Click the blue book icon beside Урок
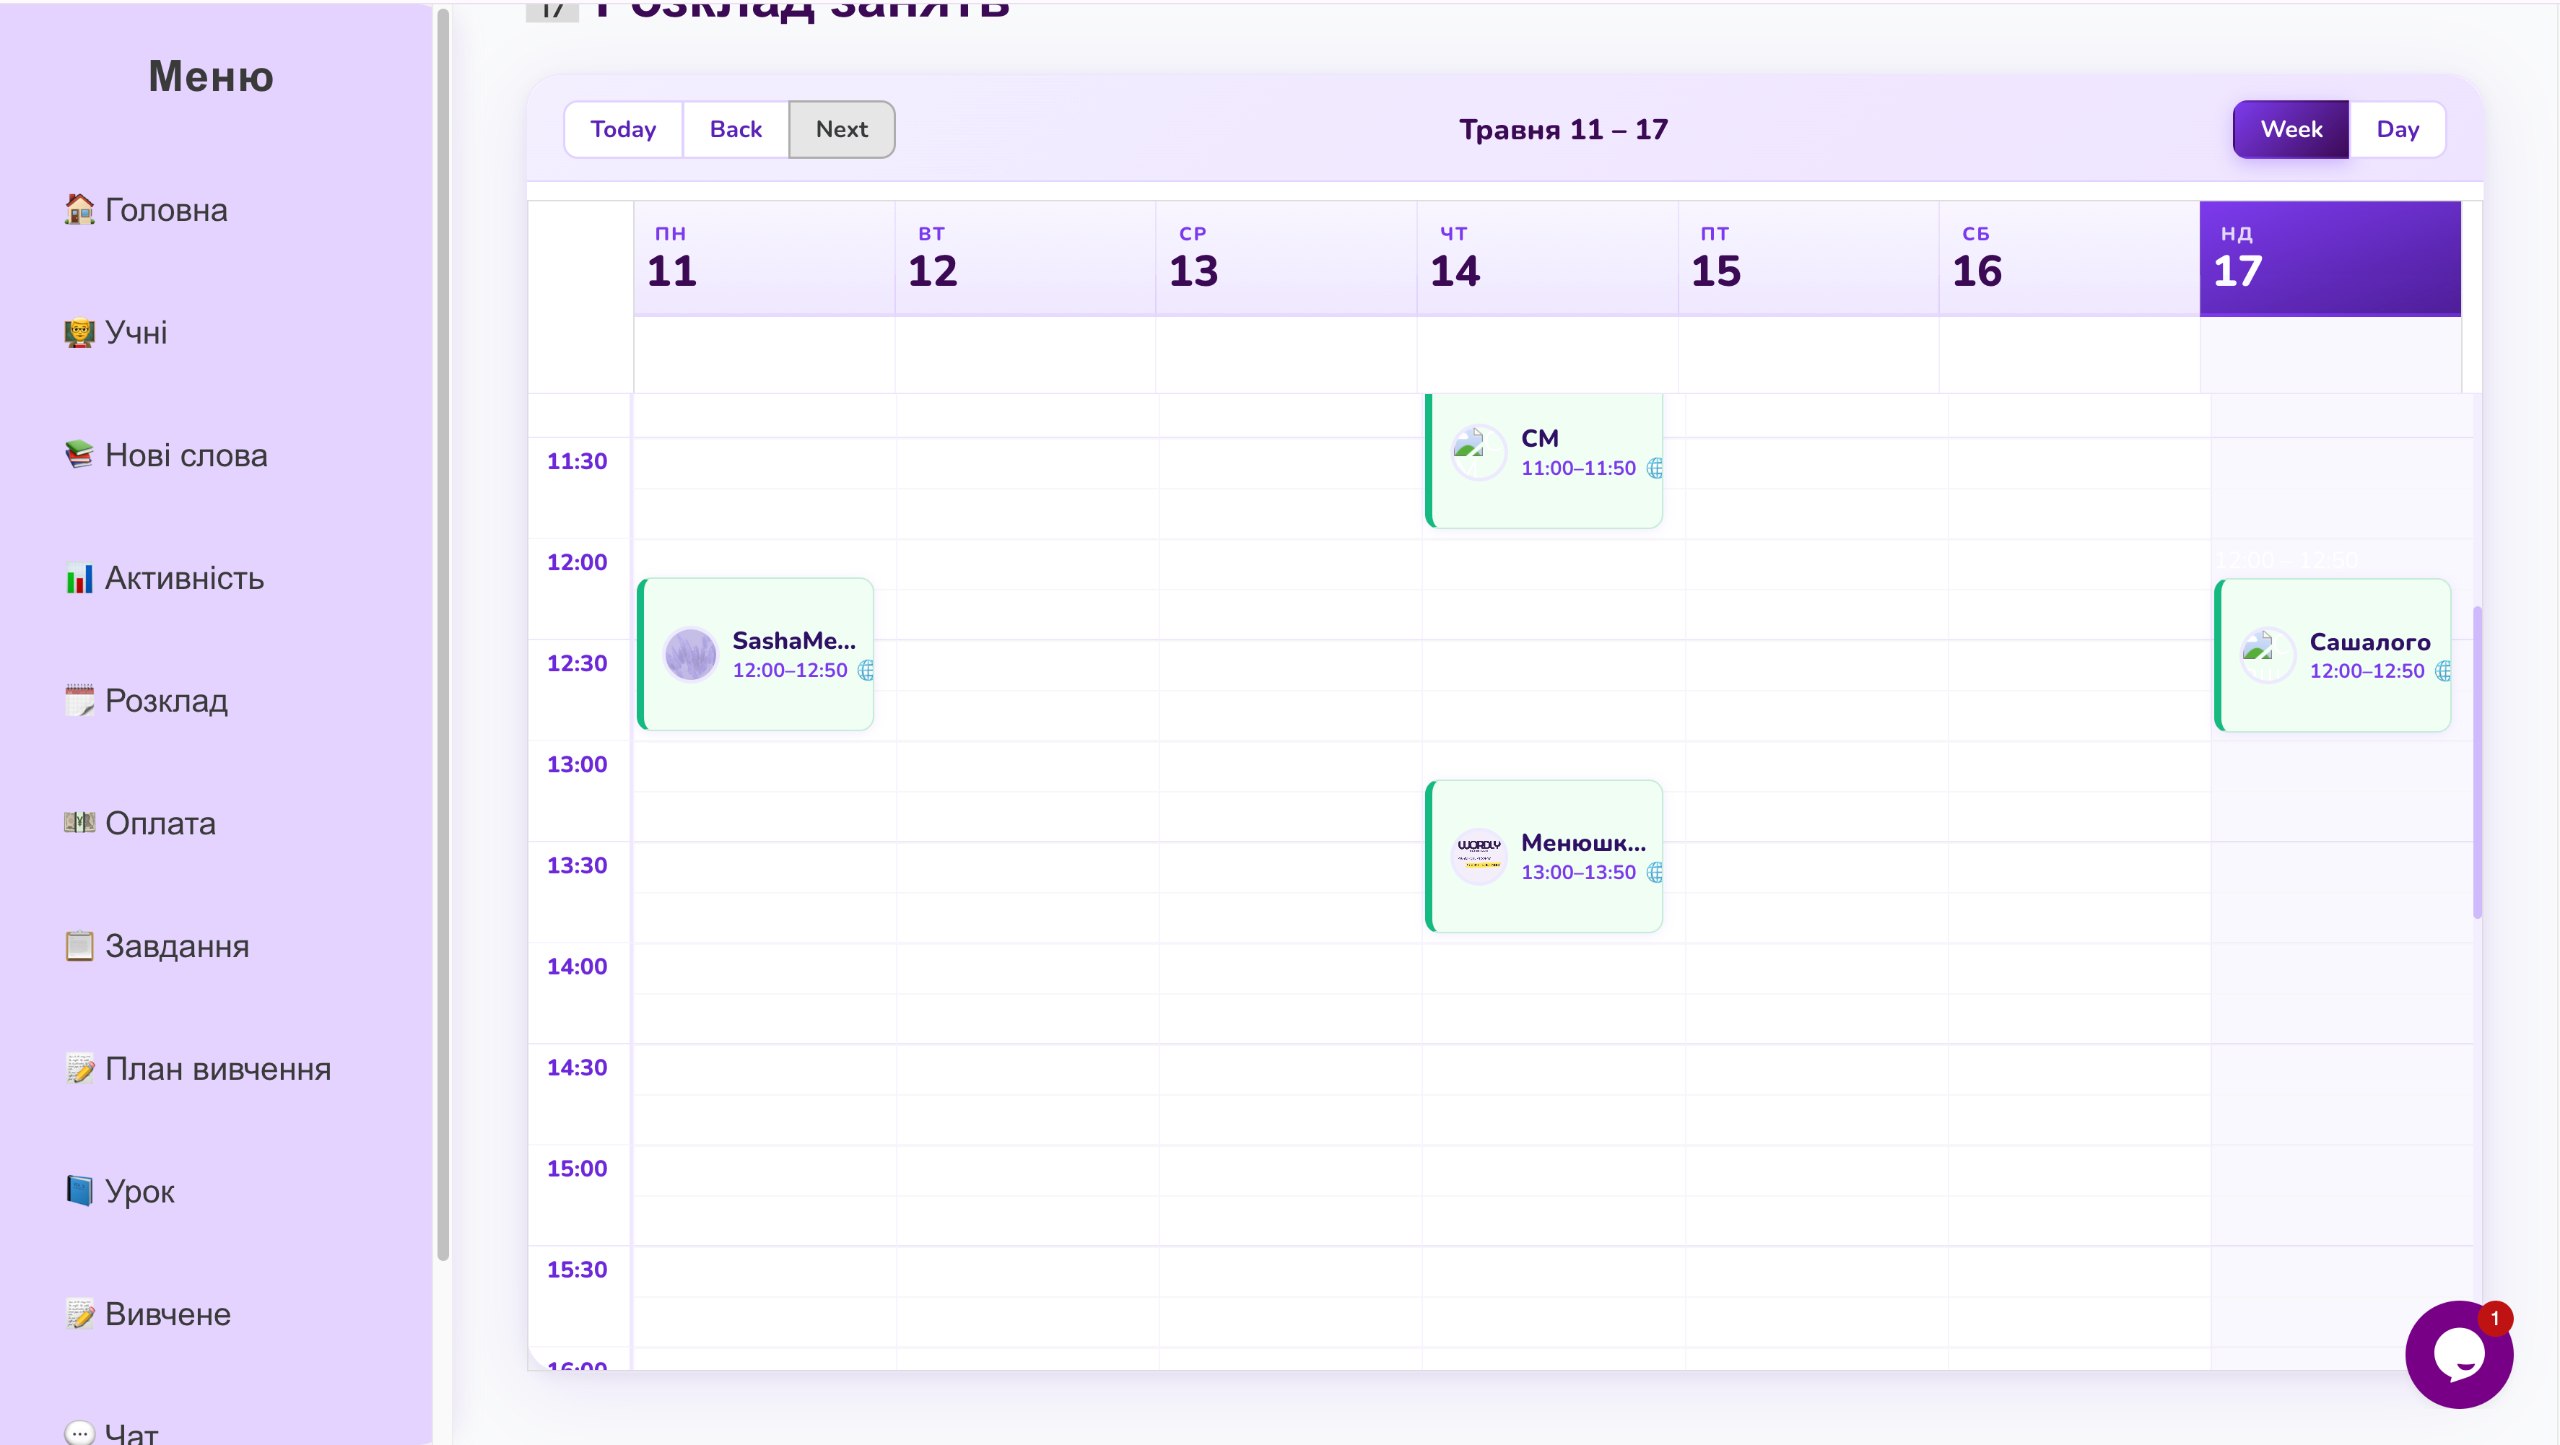The image size is (2560, 1445). [x=80, y=1190]
